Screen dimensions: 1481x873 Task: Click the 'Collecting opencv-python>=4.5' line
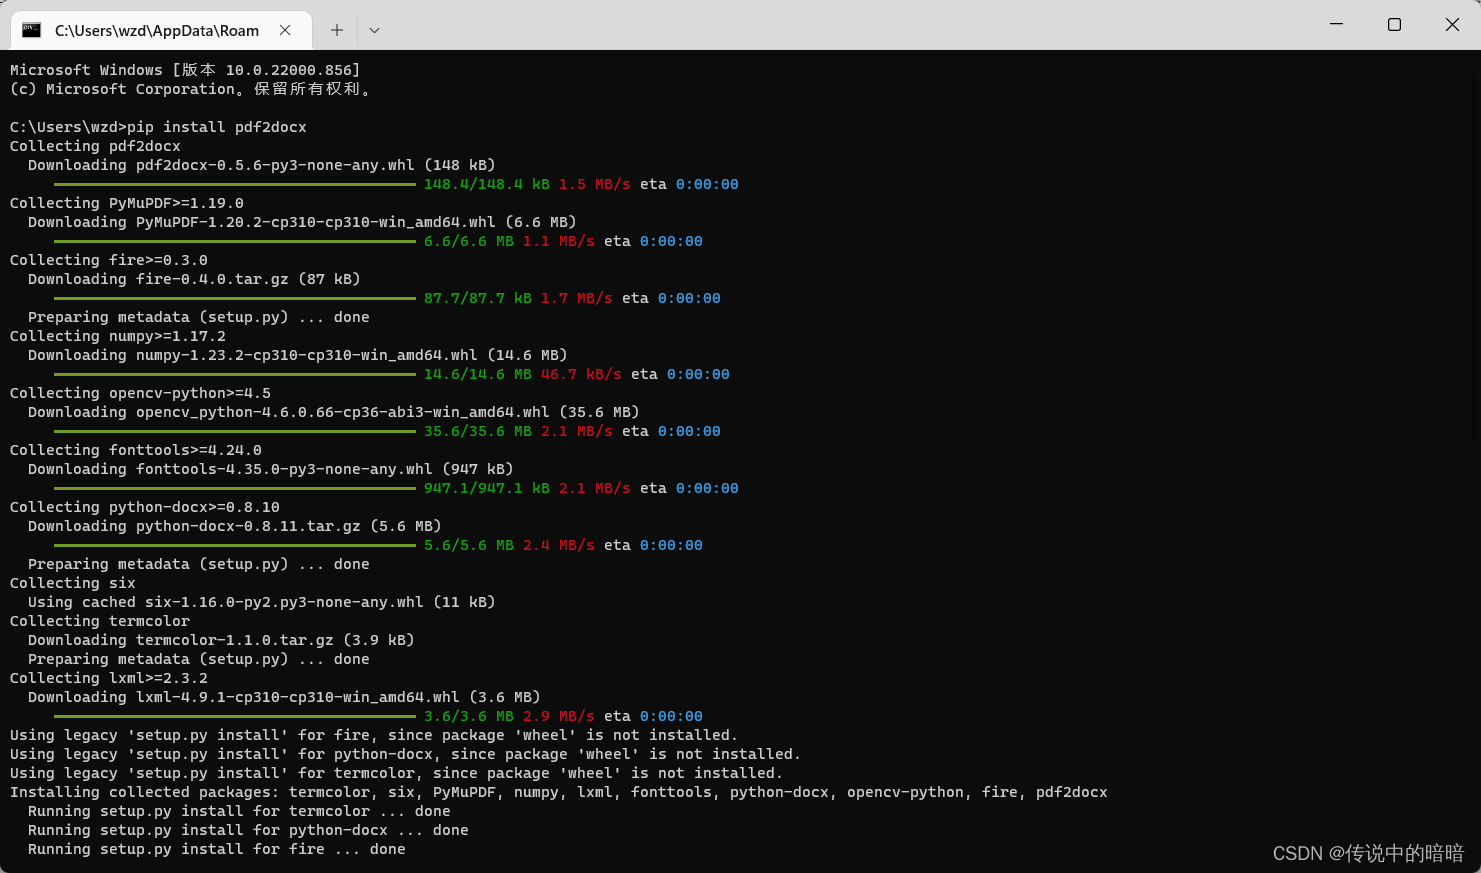tap(140, 393)
